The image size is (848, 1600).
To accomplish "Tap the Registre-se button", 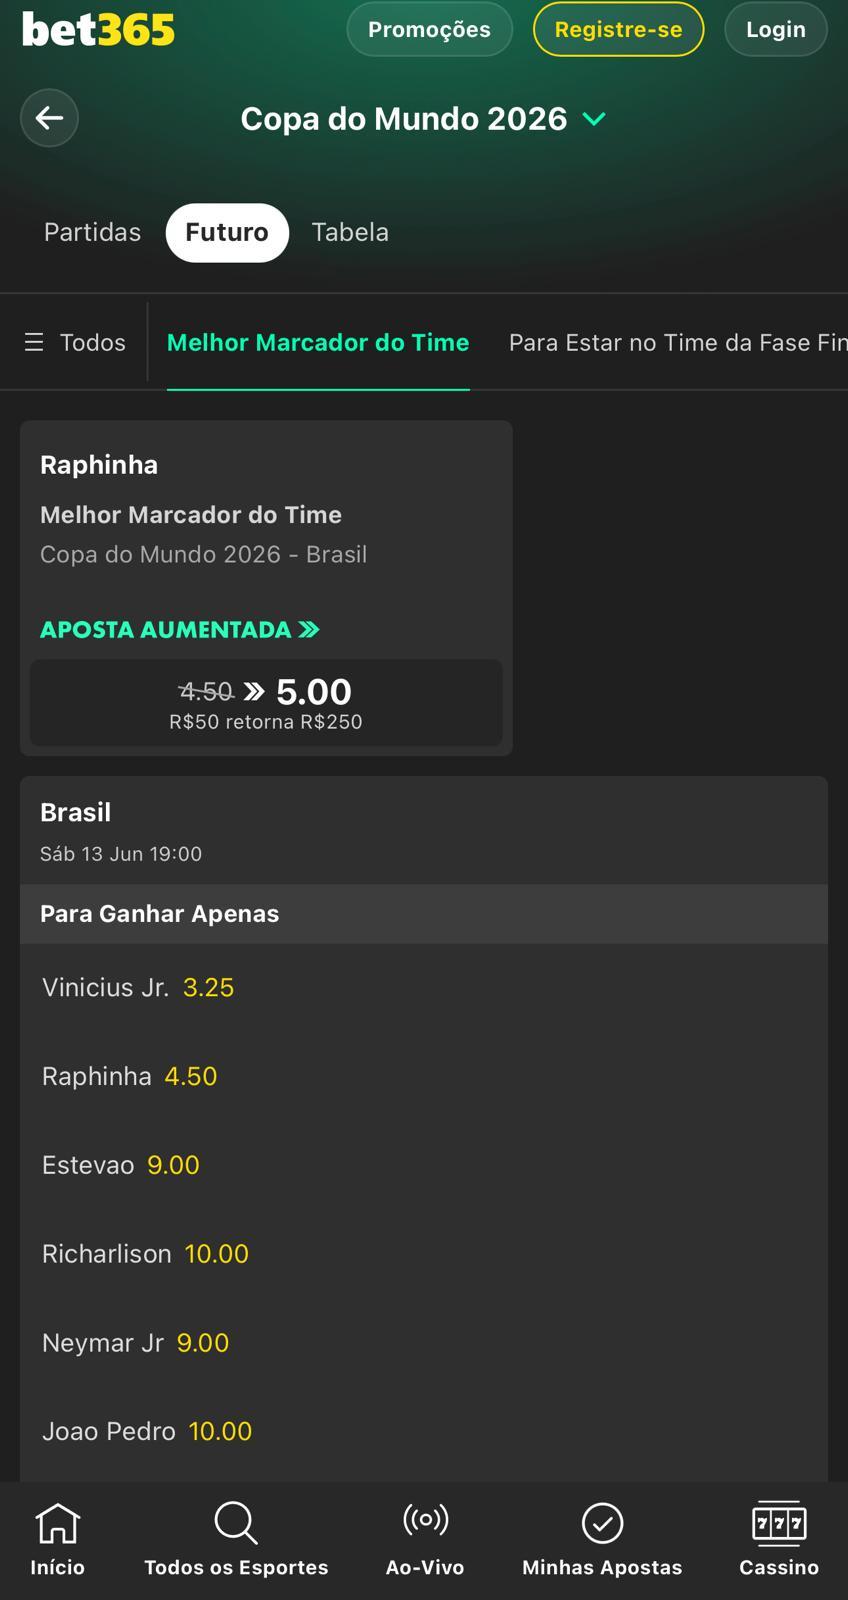I will 617,29.
